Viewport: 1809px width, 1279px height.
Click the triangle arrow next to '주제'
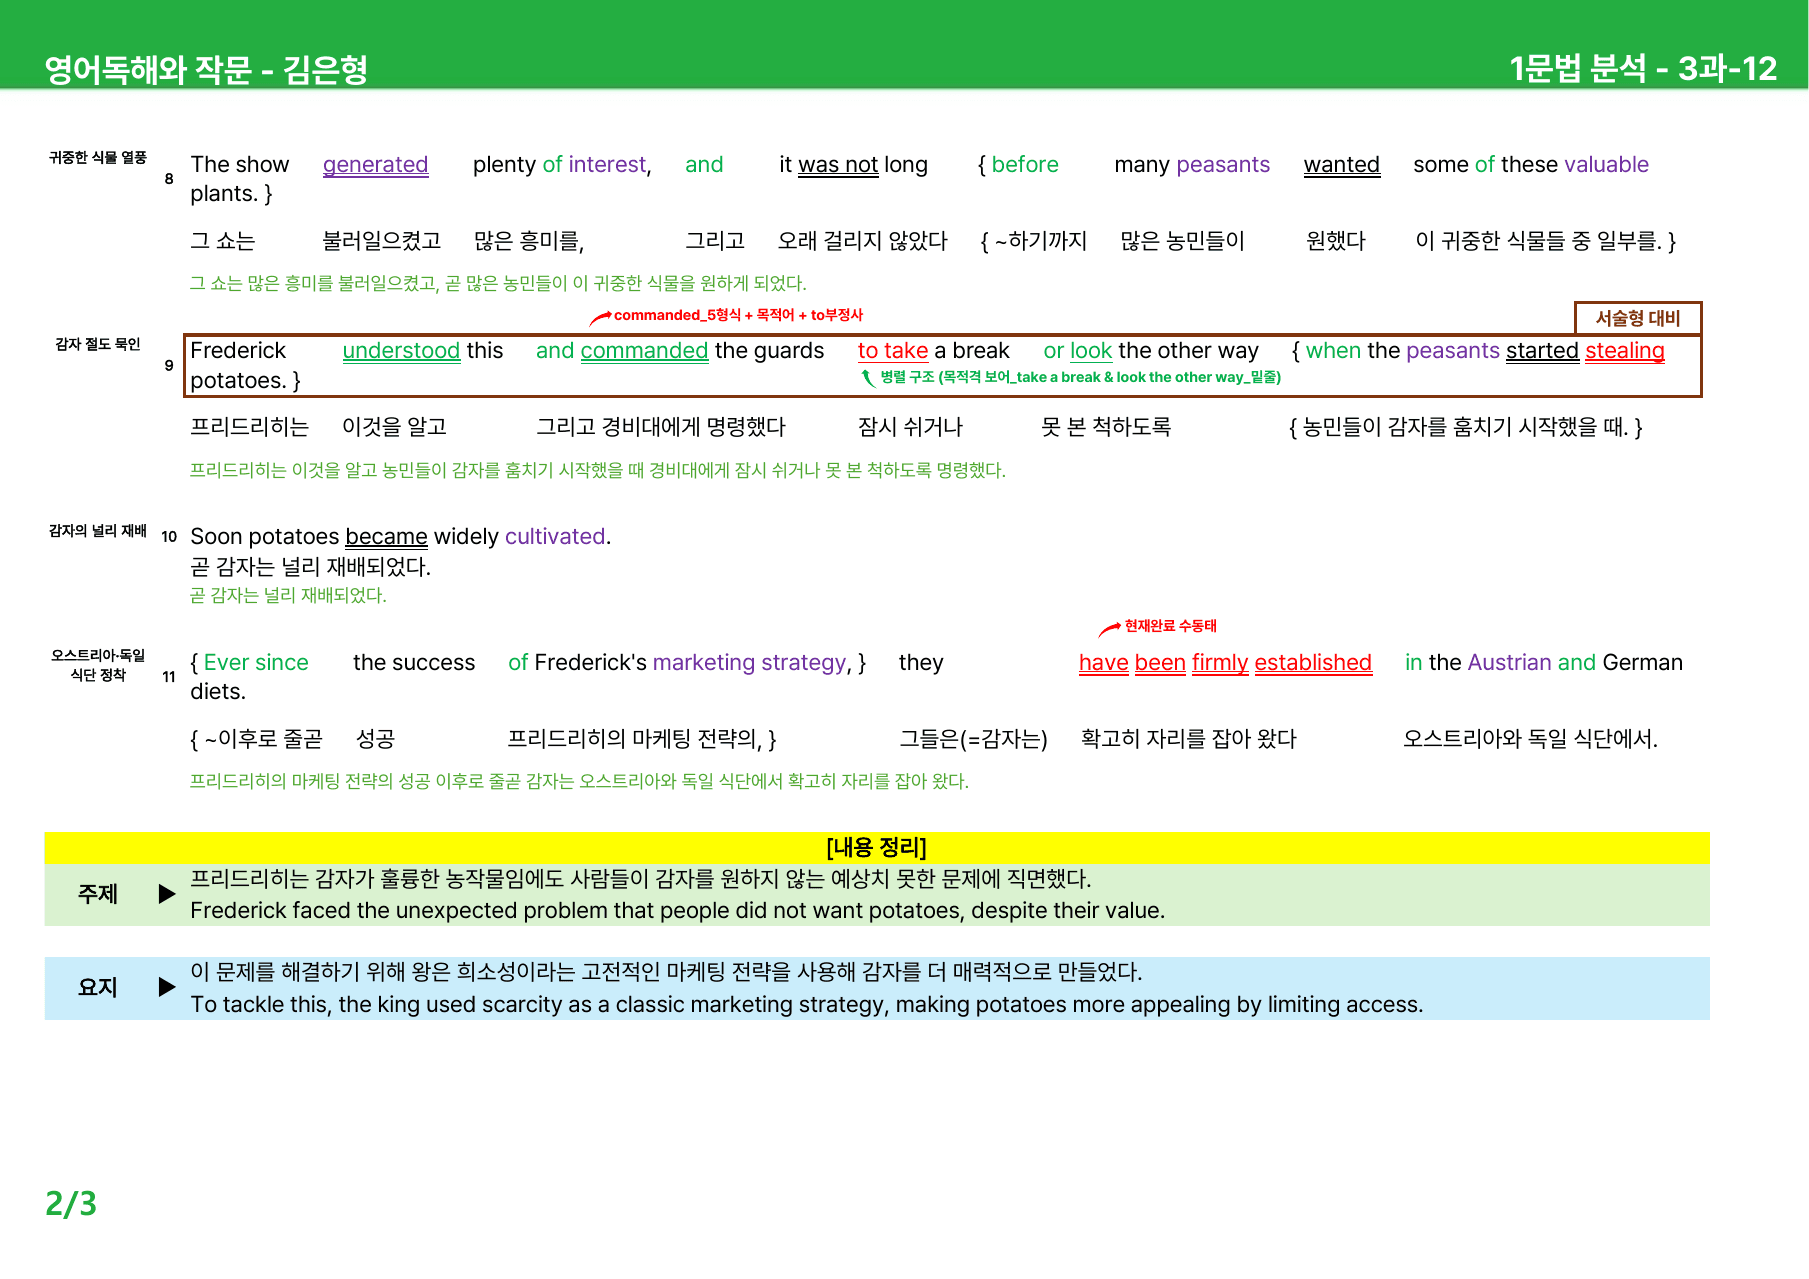[167, 893]
